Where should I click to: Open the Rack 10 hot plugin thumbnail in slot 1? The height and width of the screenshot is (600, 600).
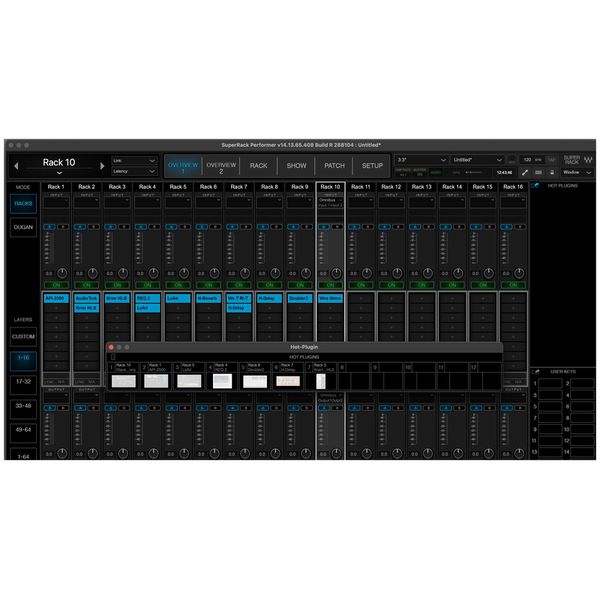(x=124, y=381)
